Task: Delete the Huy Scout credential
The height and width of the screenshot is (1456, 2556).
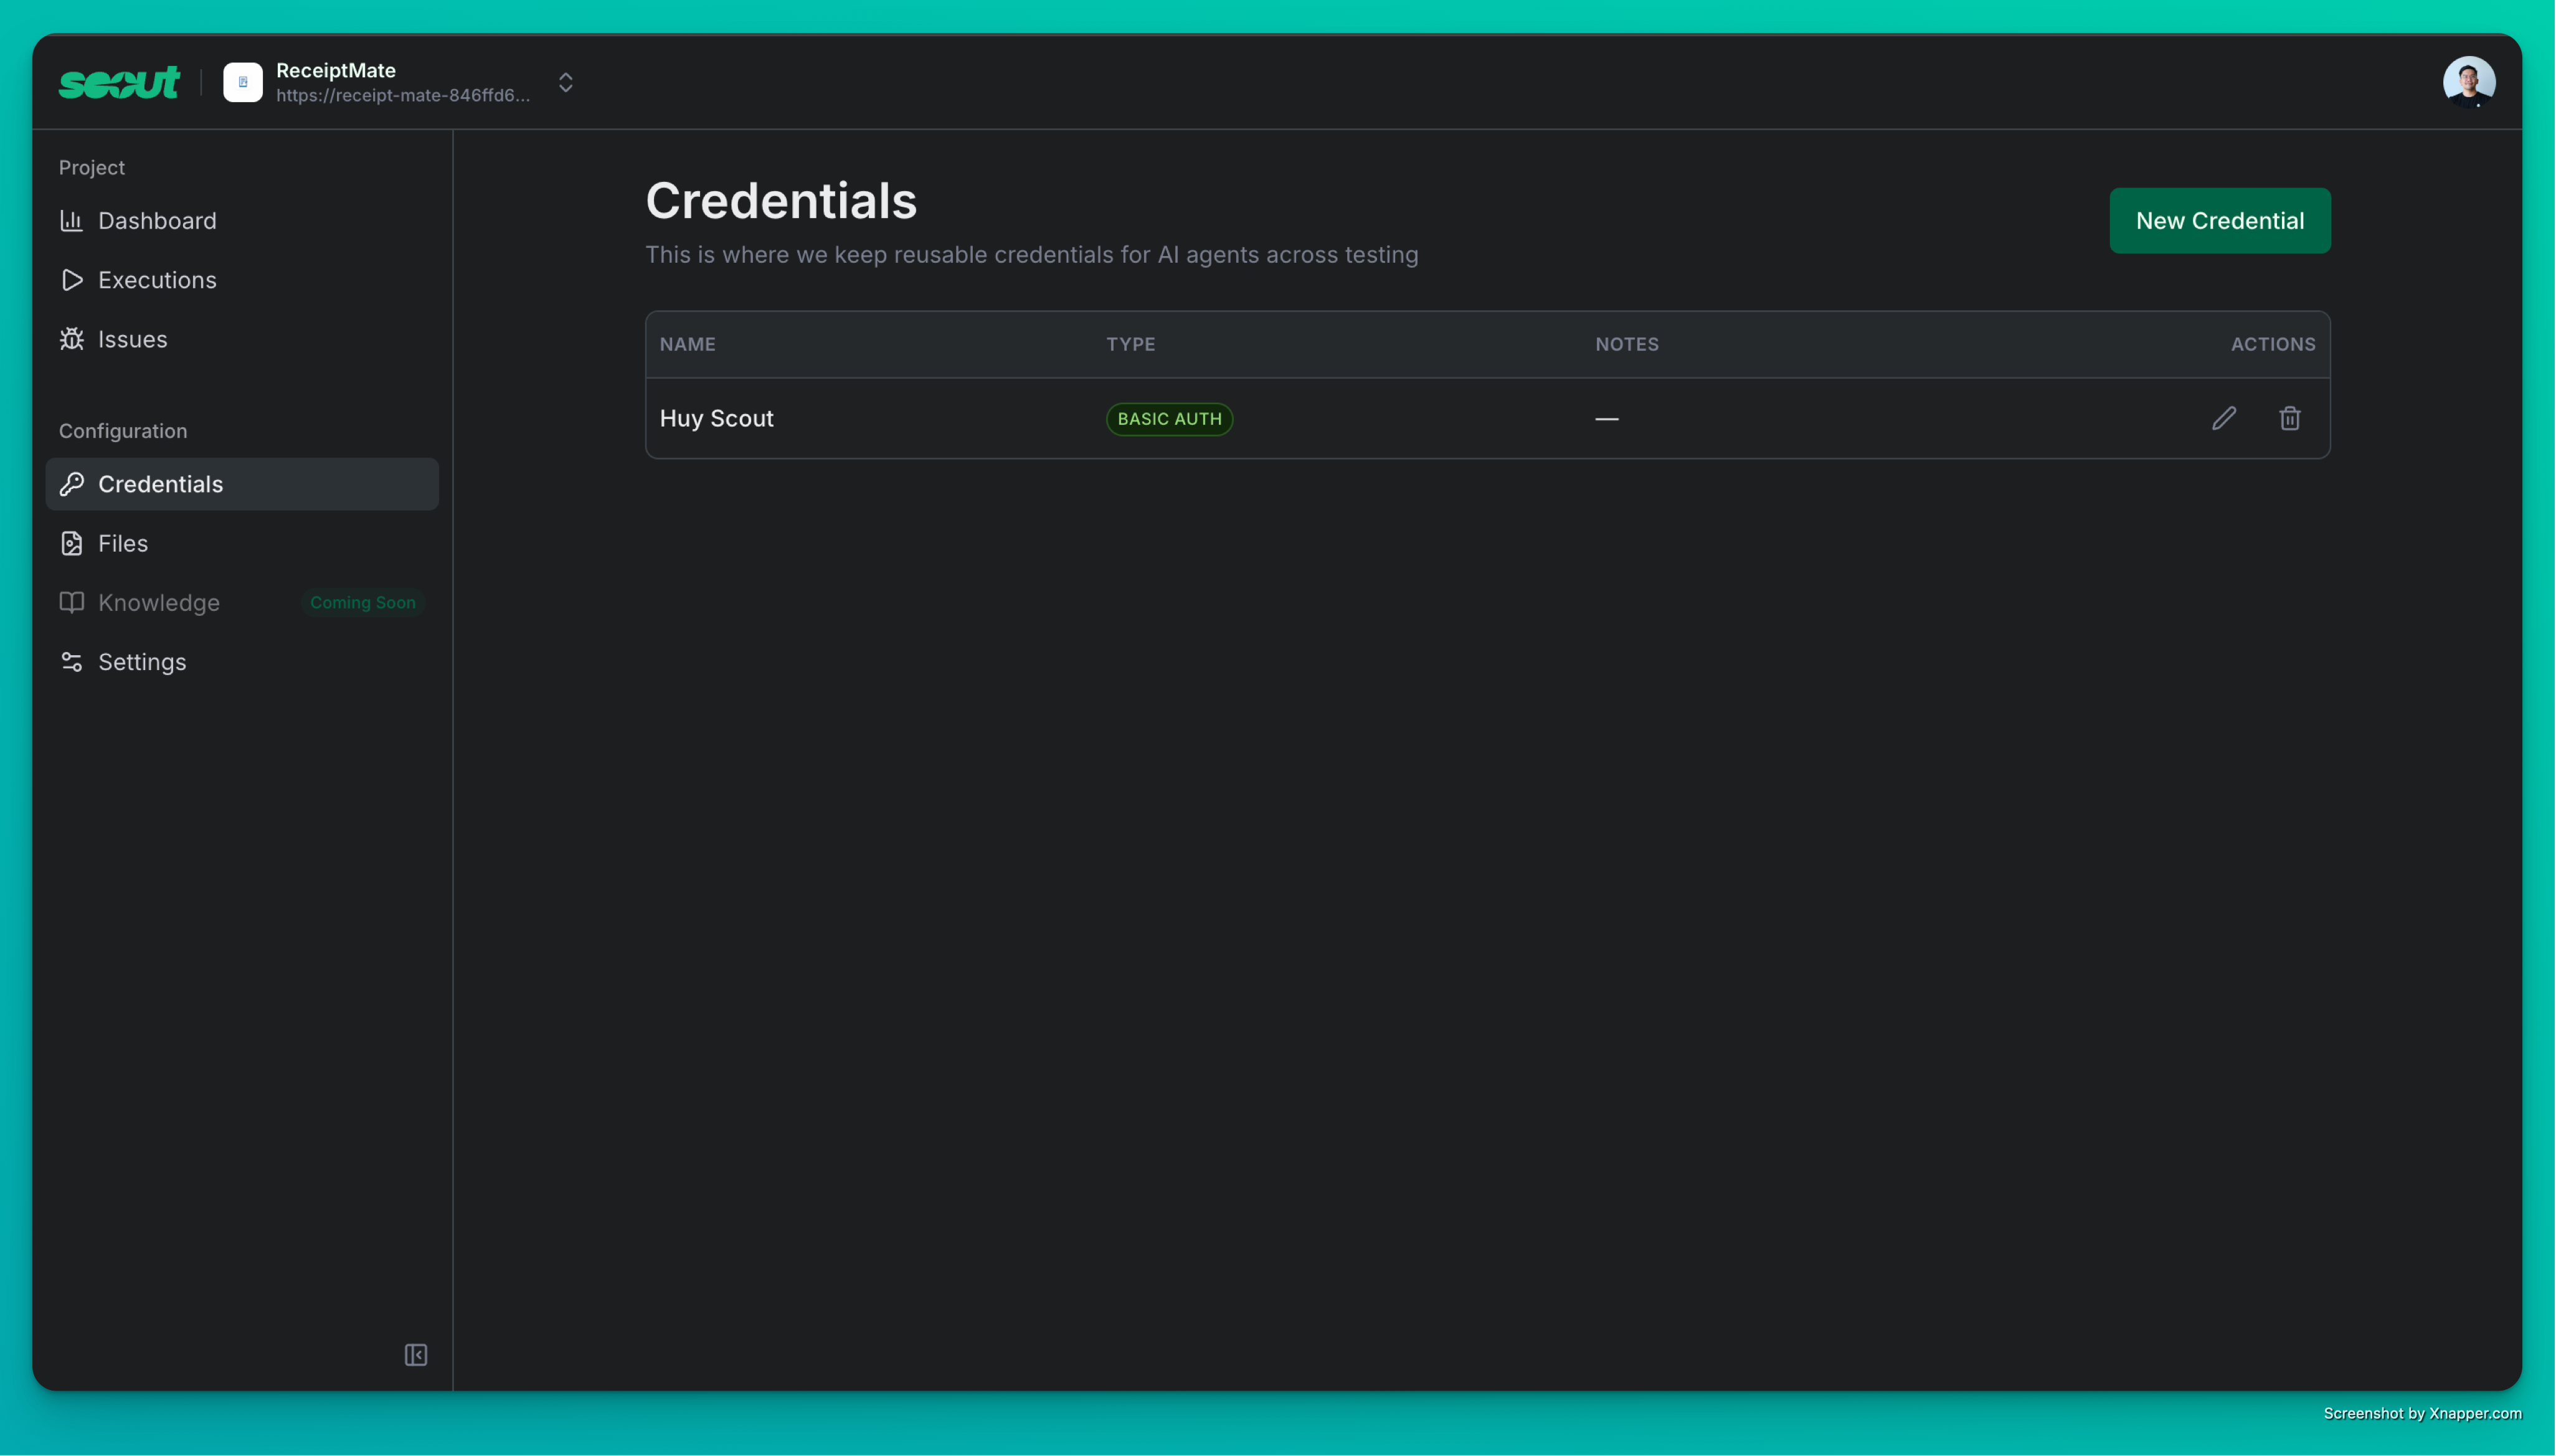Action: [x=2290, y=418]
